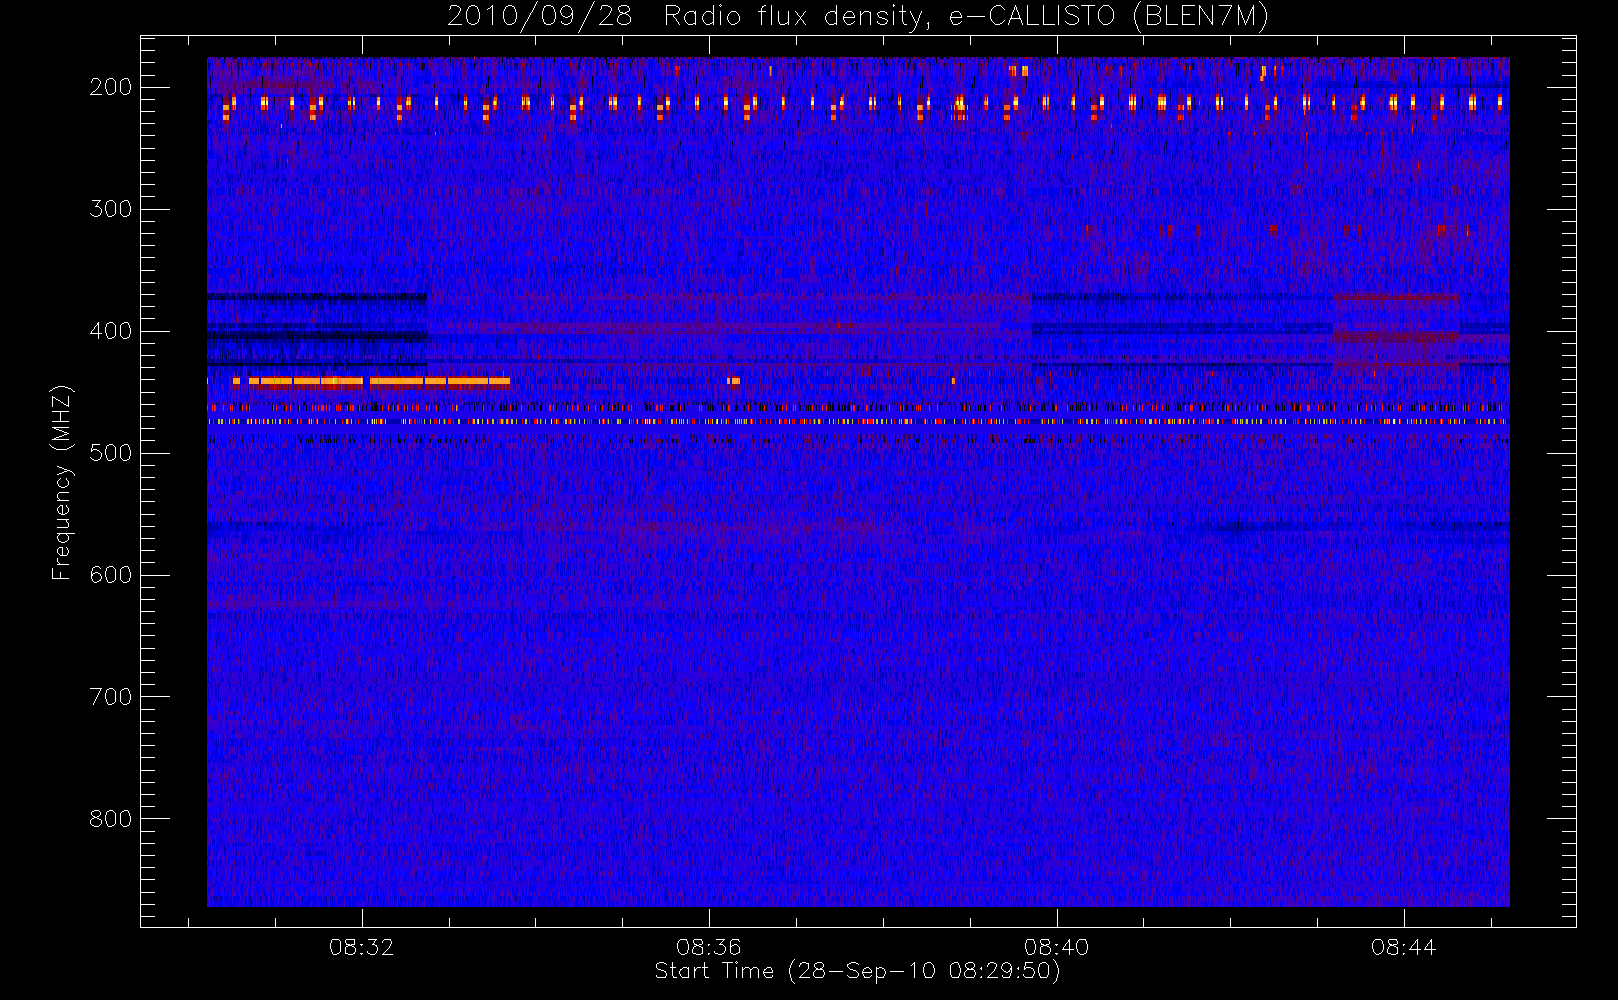Viewport: 1618px width, 1000px height.
Task: Click the 08:44 time tick label
Action: pyautogui.click(x=1404, y=946)
